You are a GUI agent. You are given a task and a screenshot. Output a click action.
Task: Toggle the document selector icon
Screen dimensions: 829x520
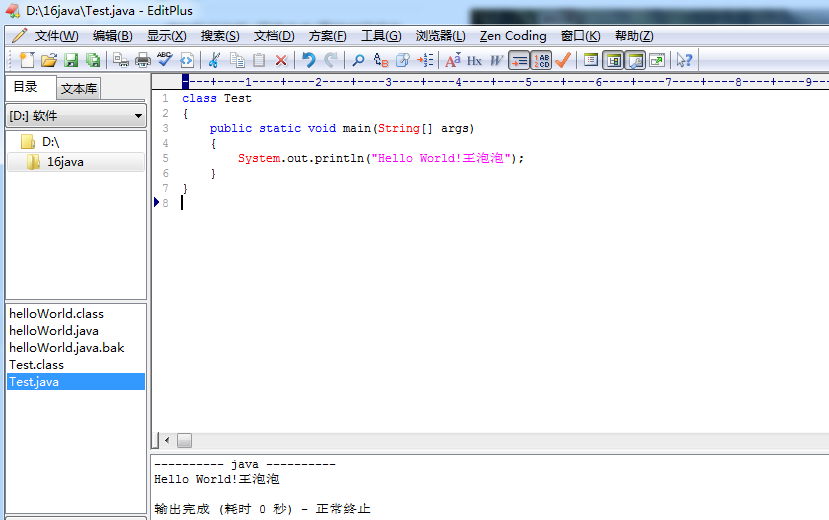click(x=613, y=60)
